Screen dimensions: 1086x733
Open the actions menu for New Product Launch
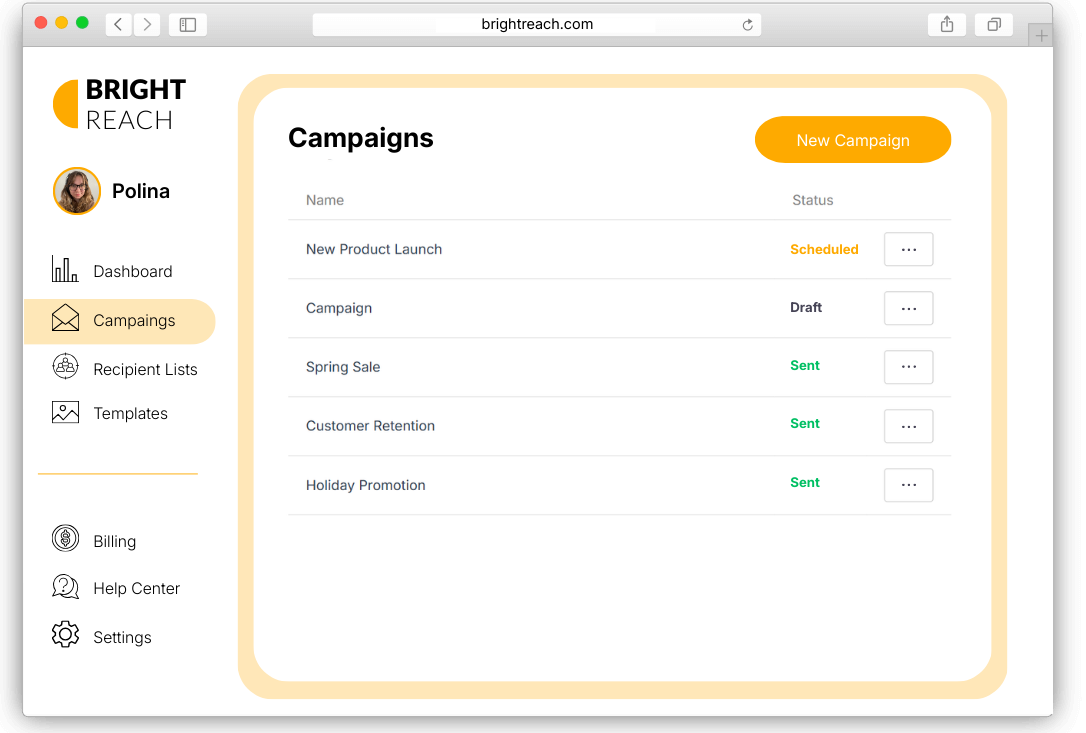click(908, 249)
